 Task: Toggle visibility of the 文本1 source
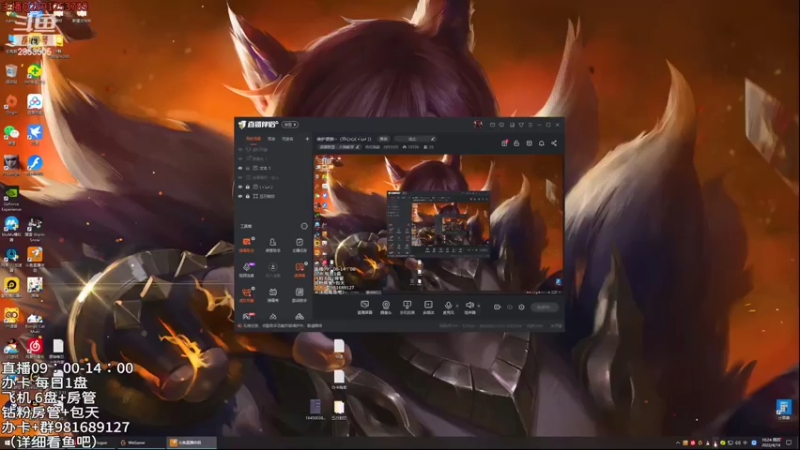(x=240, y=168)
